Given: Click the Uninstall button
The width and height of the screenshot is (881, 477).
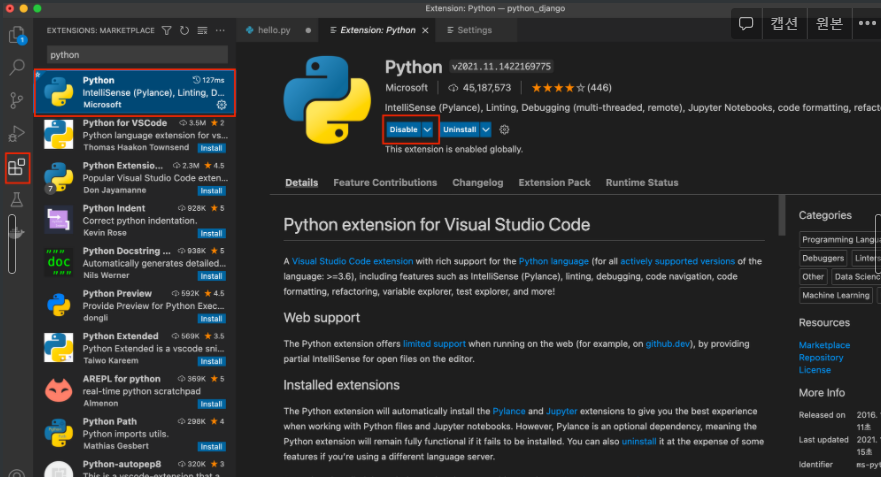Looking at the screenshot, I should coord(459,130).
